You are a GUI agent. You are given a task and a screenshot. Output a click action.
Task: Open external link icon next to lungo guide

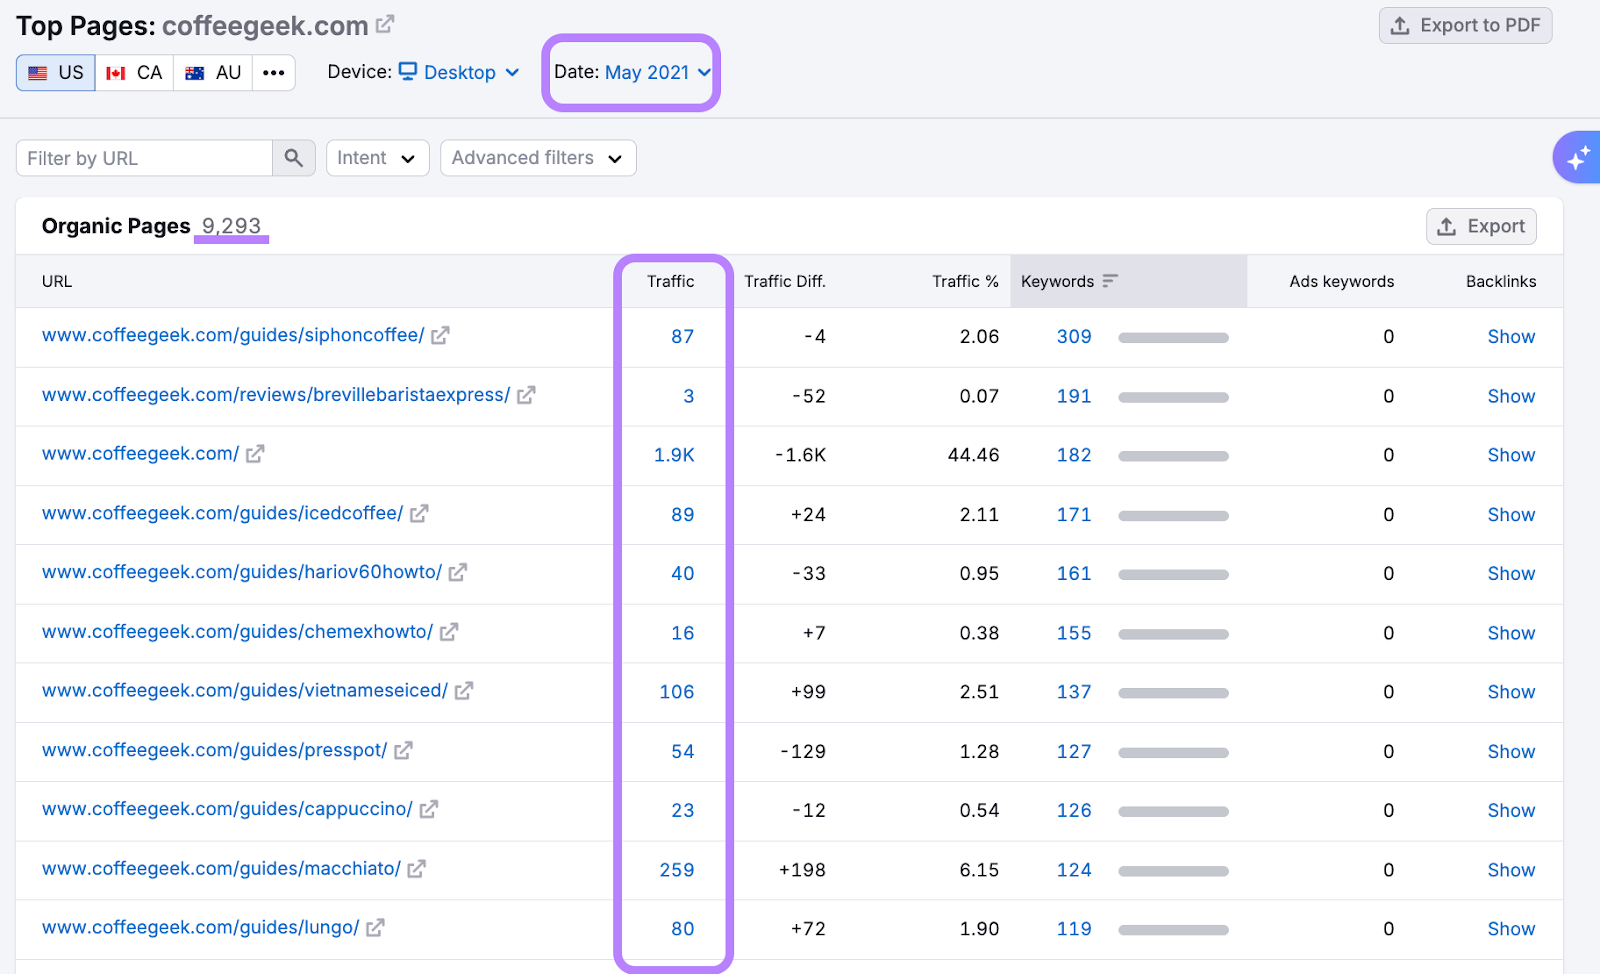coord(375,928)
